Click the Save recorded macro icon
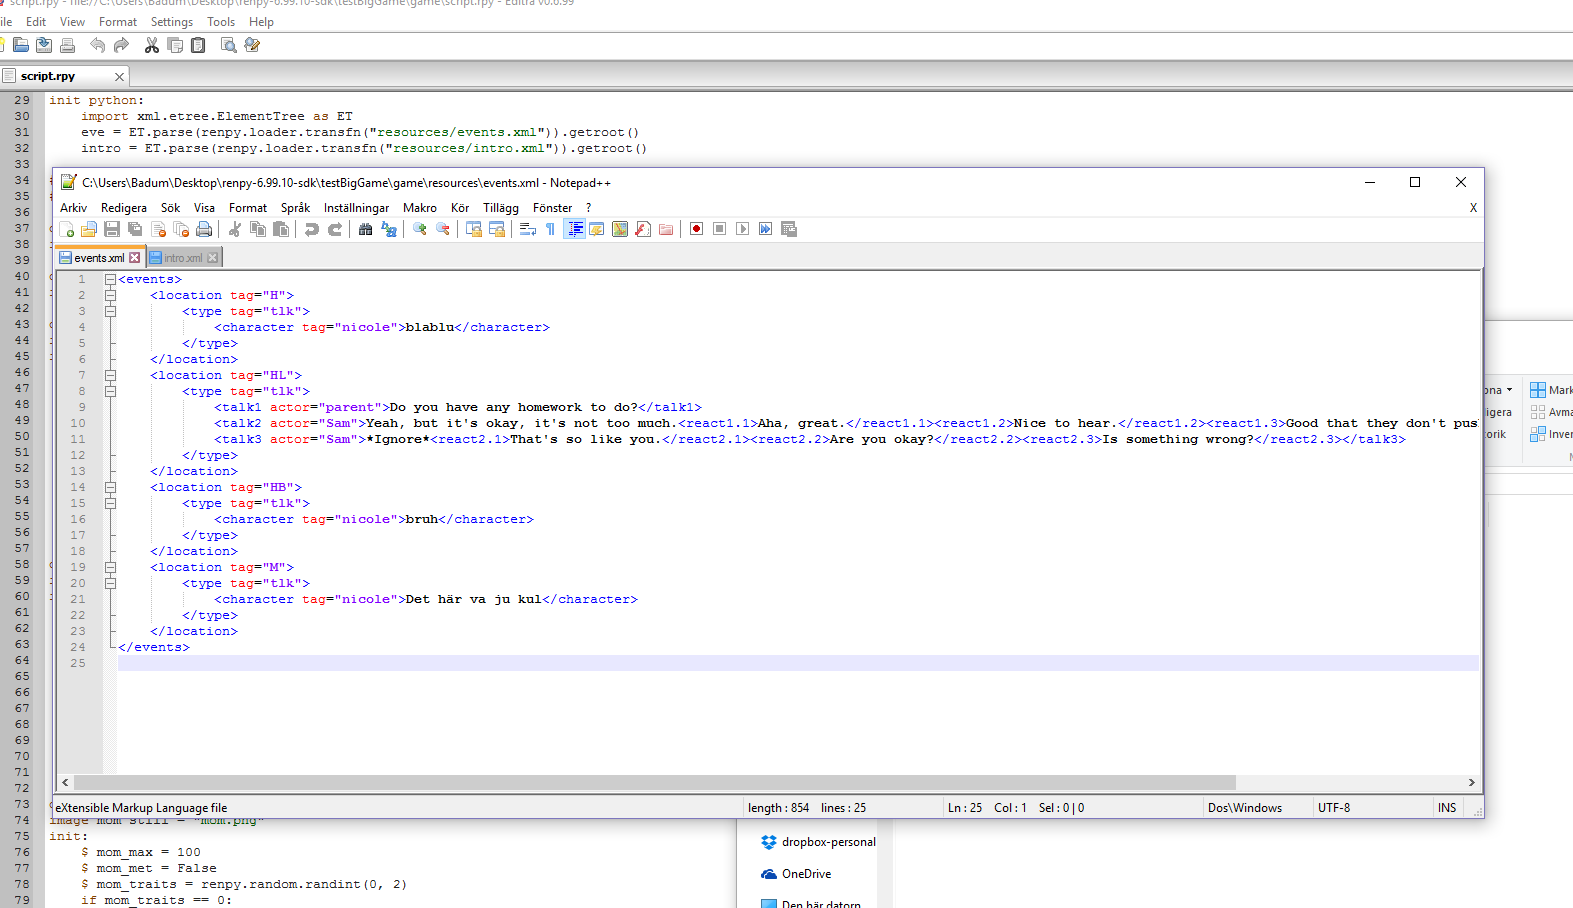1573x908 pixels. click(789, 229)
